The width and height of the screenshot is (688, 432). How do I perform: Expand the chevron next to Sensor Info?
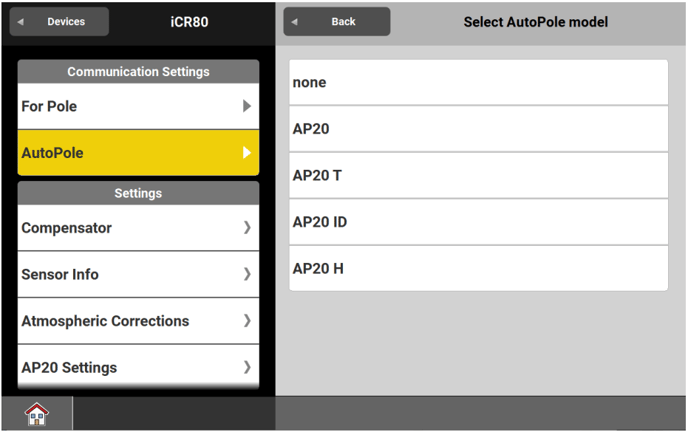pyautogui.click(x=247, y=274)
